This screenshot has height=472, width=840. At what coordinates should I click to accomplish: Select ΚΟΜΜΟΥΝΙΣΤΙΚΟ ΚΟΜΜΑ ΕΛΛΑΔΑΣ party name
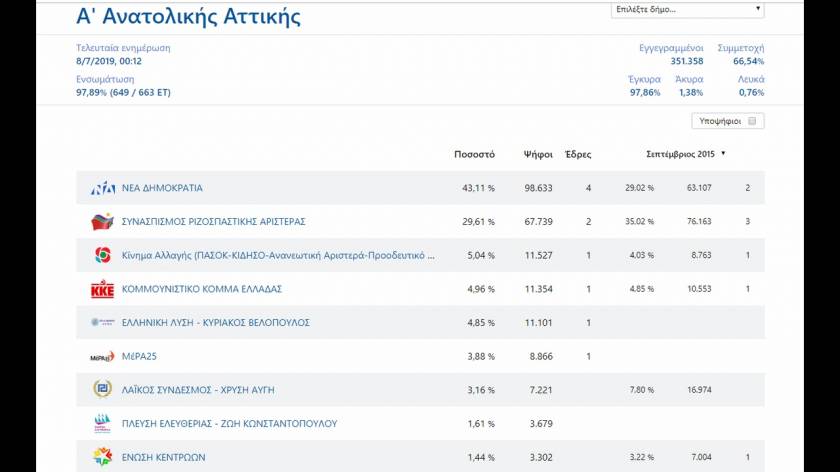[202, 289]
